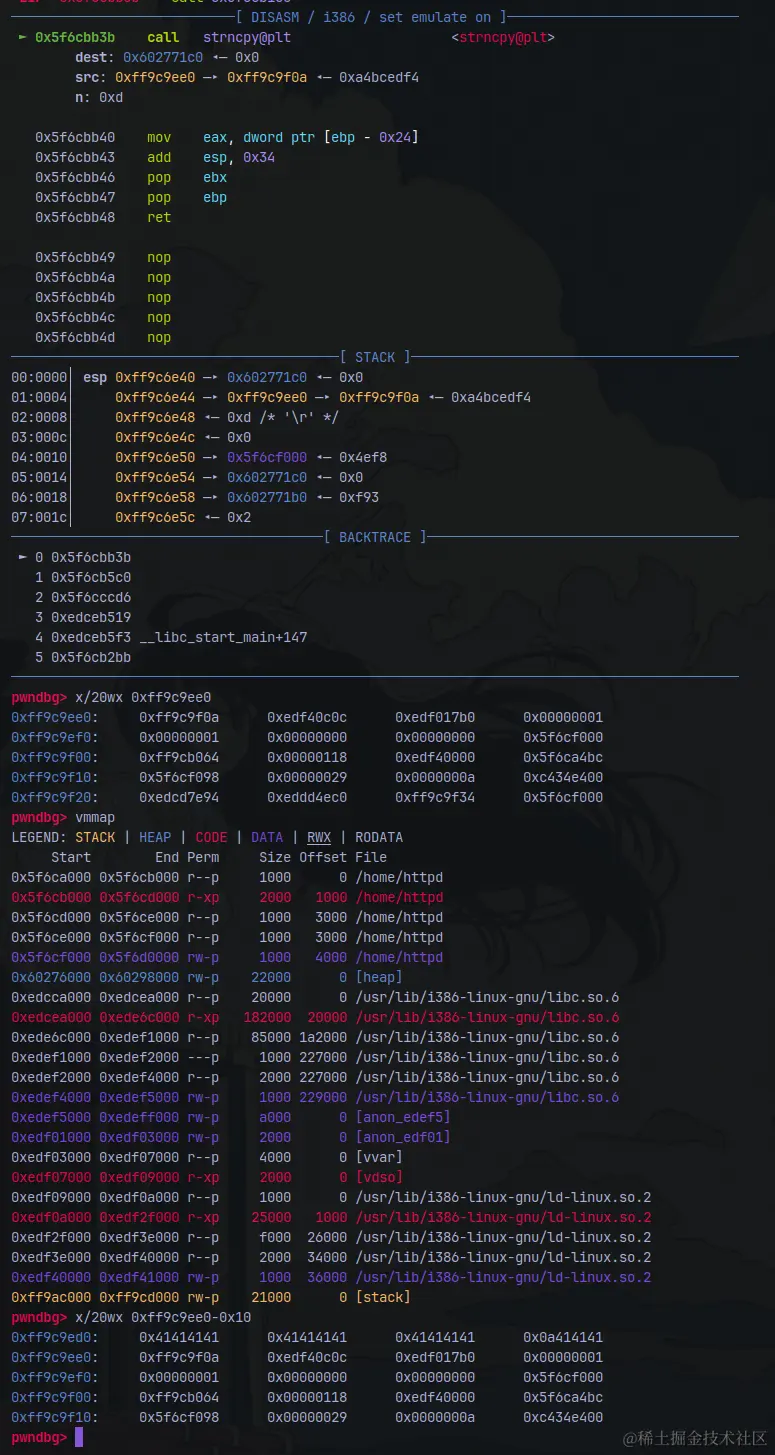775x1455 pixels.
Task: Click the "0xff9c9ed0:" address label
Action: (x=55, y=1337)
